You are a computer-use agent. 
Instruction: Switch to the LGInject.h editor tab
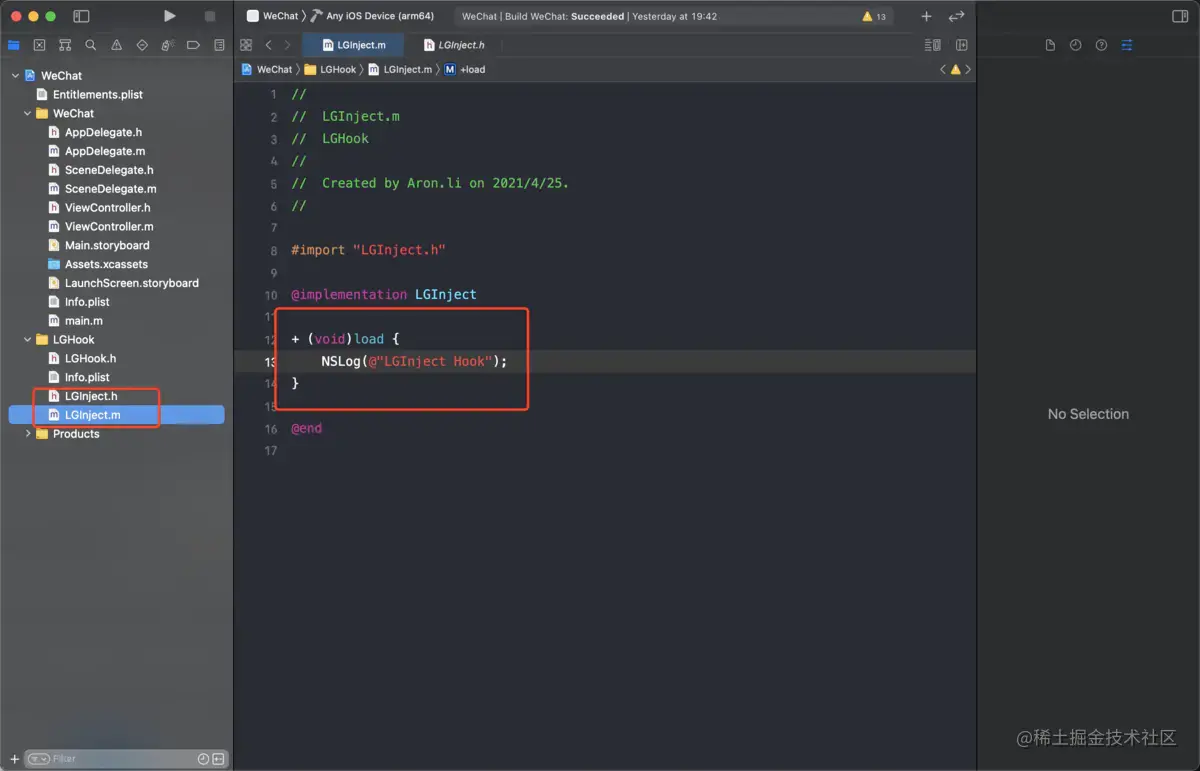coord(454,45)
